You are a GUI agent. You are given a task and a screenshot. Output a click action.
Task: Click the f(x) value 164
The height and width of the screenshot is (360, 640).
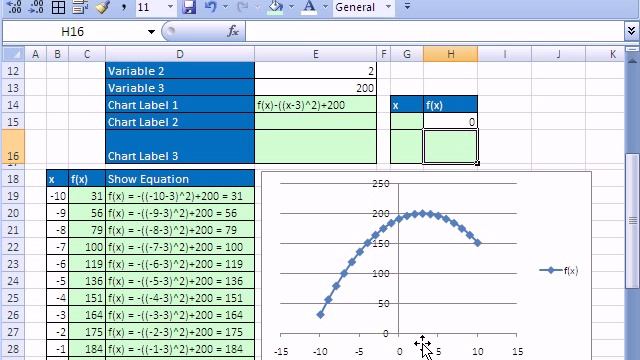coord(87,315)
